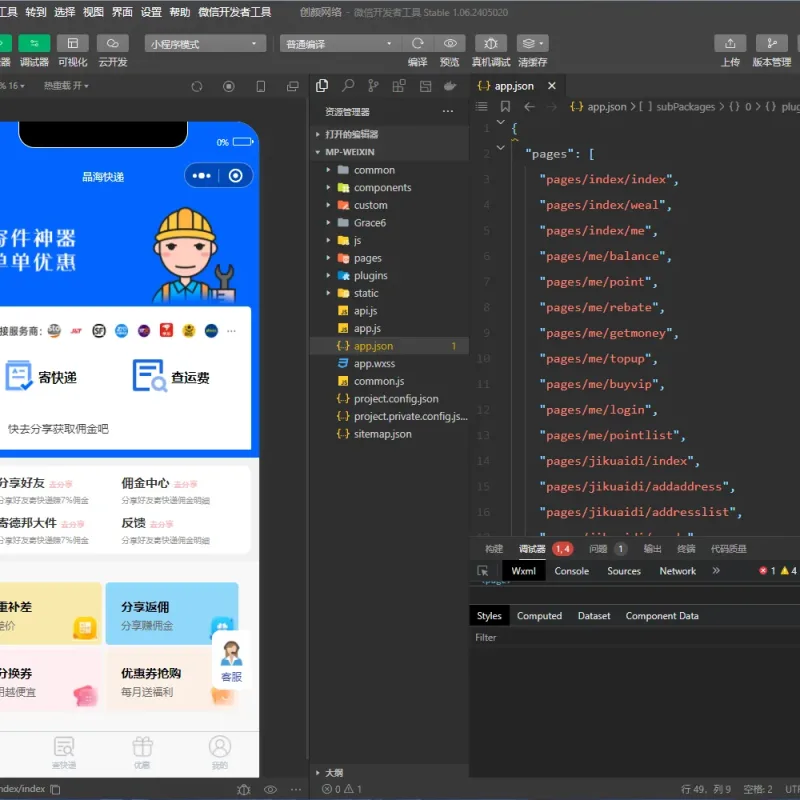Screen dimensions: 800x800
Task: Open the source control icon in sidebar
Action: click(373, 86)
